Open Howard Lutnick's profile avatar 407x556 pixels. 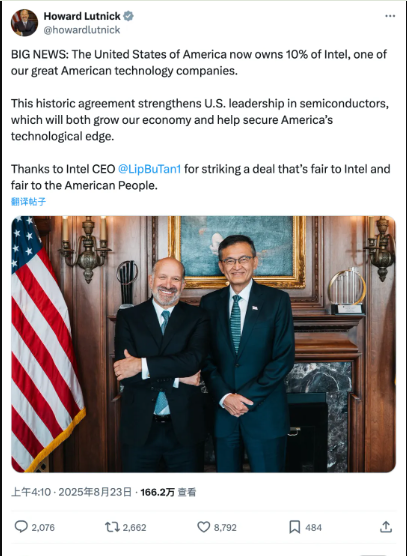coord(24,23)
